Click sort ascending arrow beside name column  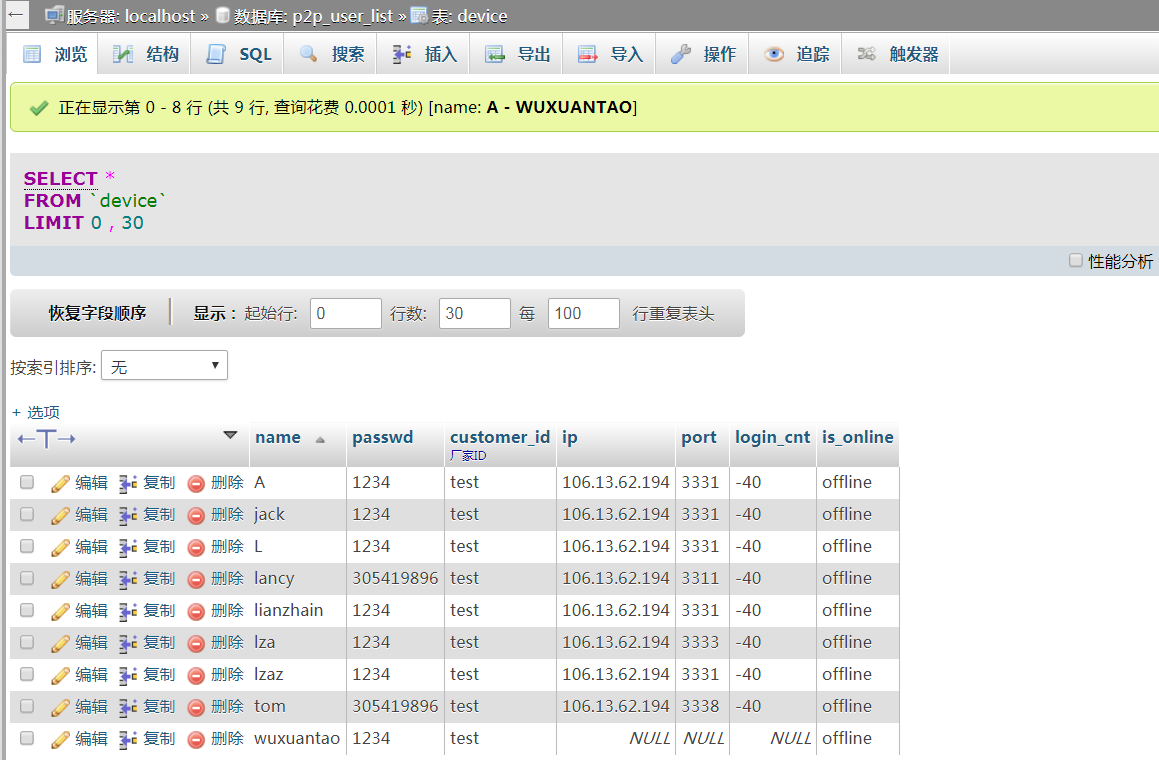coord(320,440)
